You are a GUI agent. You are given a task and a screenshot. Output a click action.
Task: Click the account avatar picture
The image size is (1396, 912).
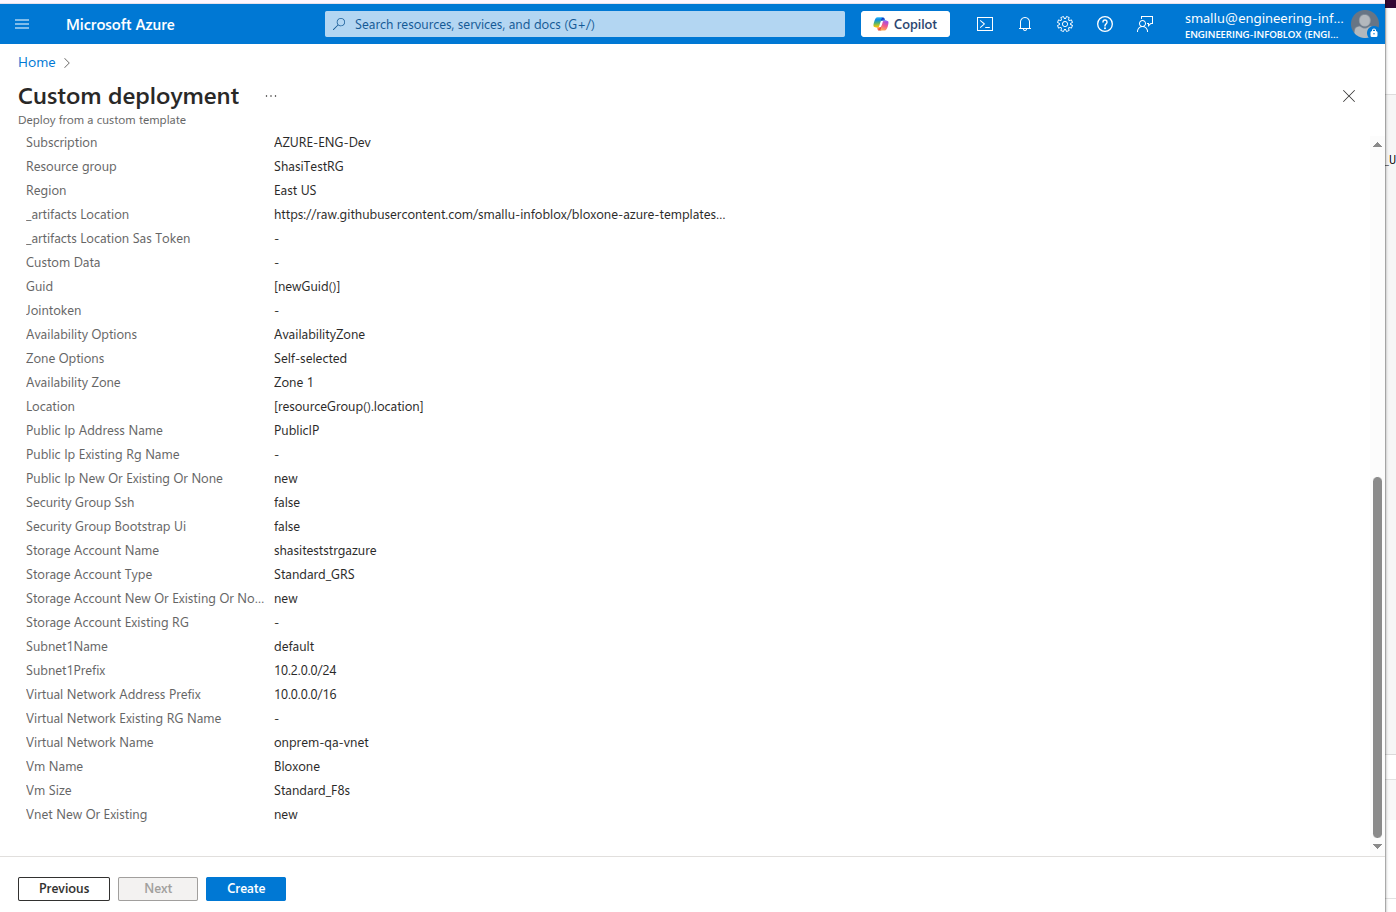1365,24
